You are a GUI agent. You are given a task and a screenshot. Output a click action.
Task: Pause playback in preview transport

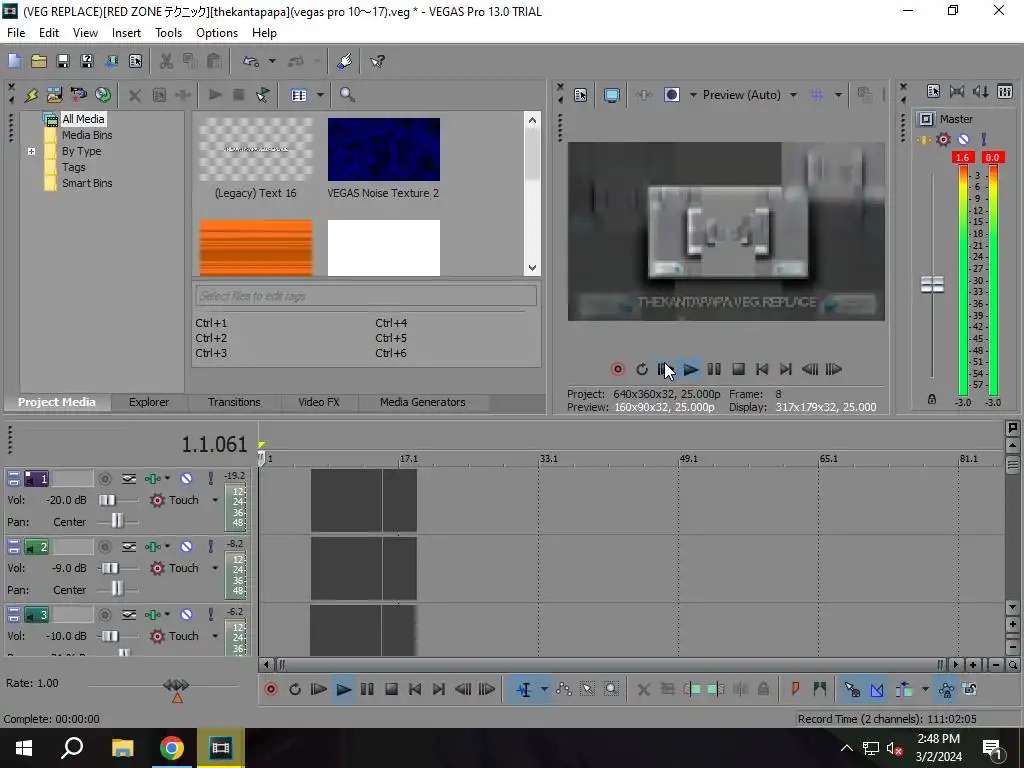point(714,369)
